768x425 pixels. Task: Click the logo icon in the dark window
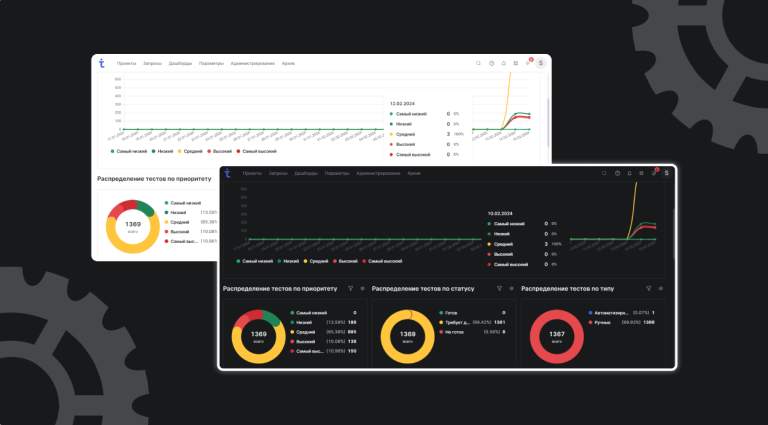[227, 173]
